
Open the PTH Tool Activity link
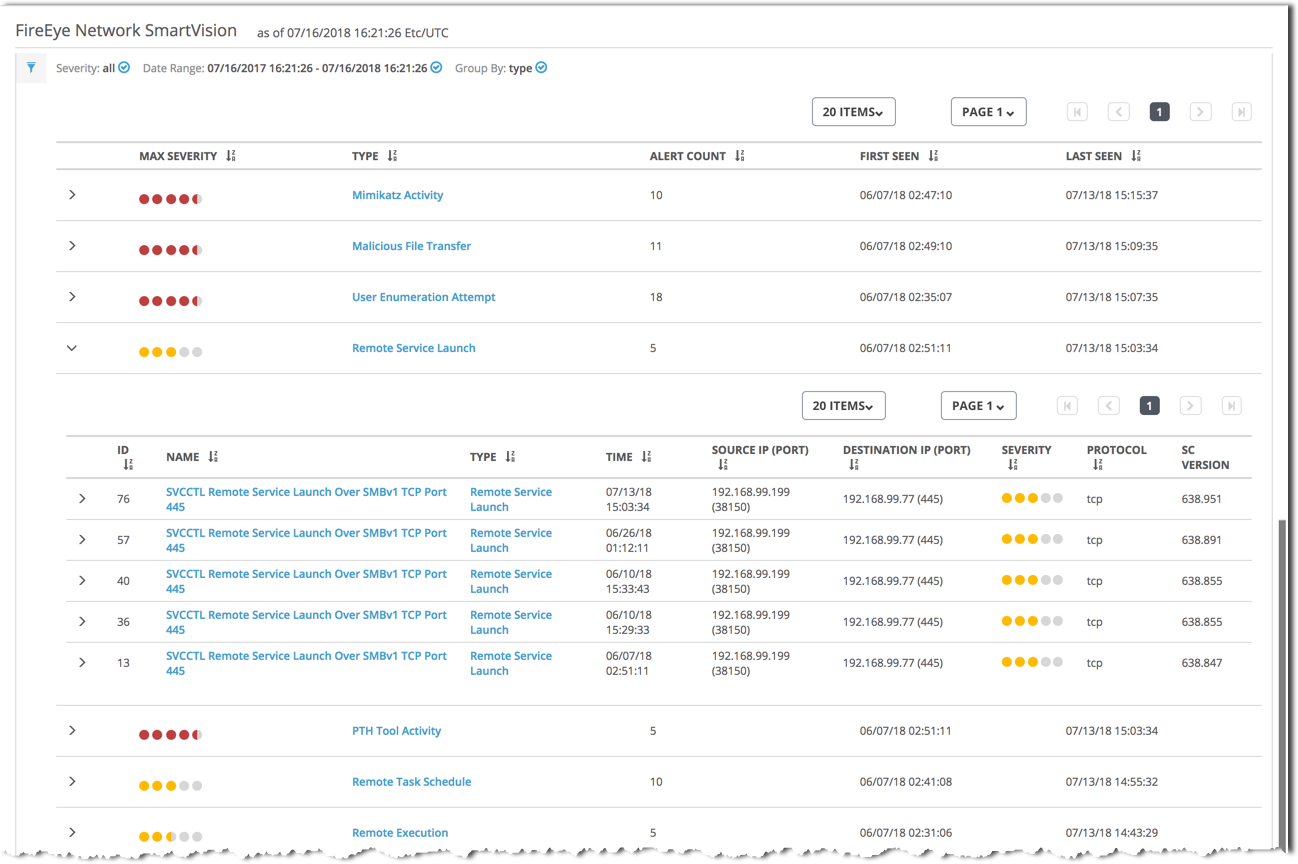(397, 731)
